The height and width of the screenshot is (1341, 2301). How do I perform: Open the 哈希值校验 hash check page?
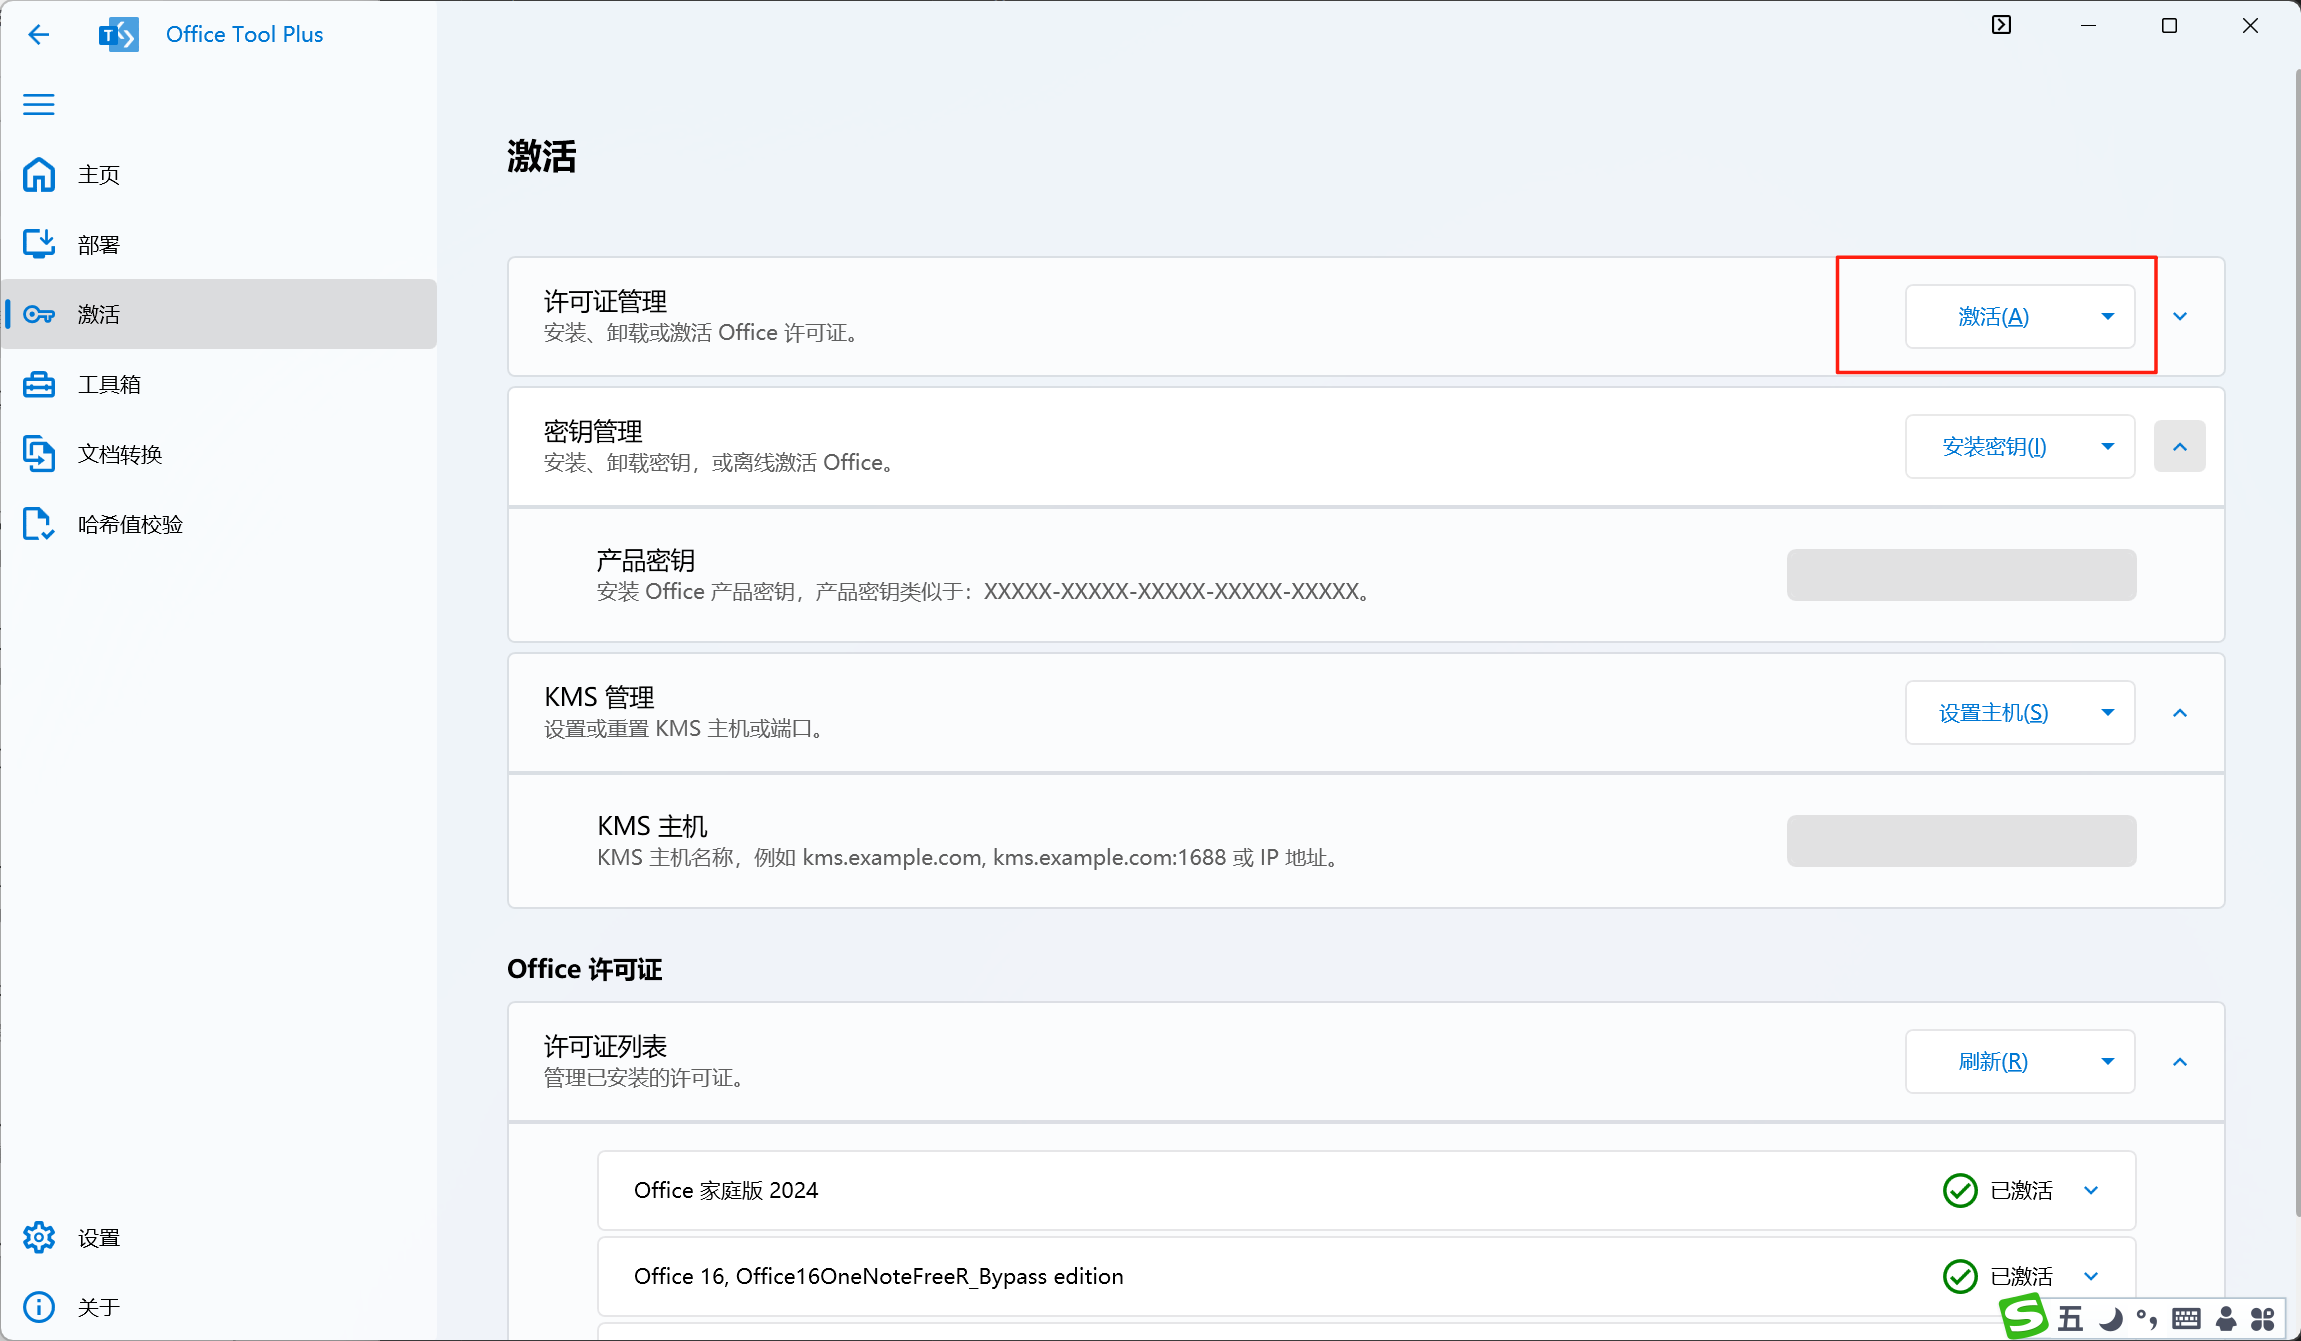click(219, 524)
